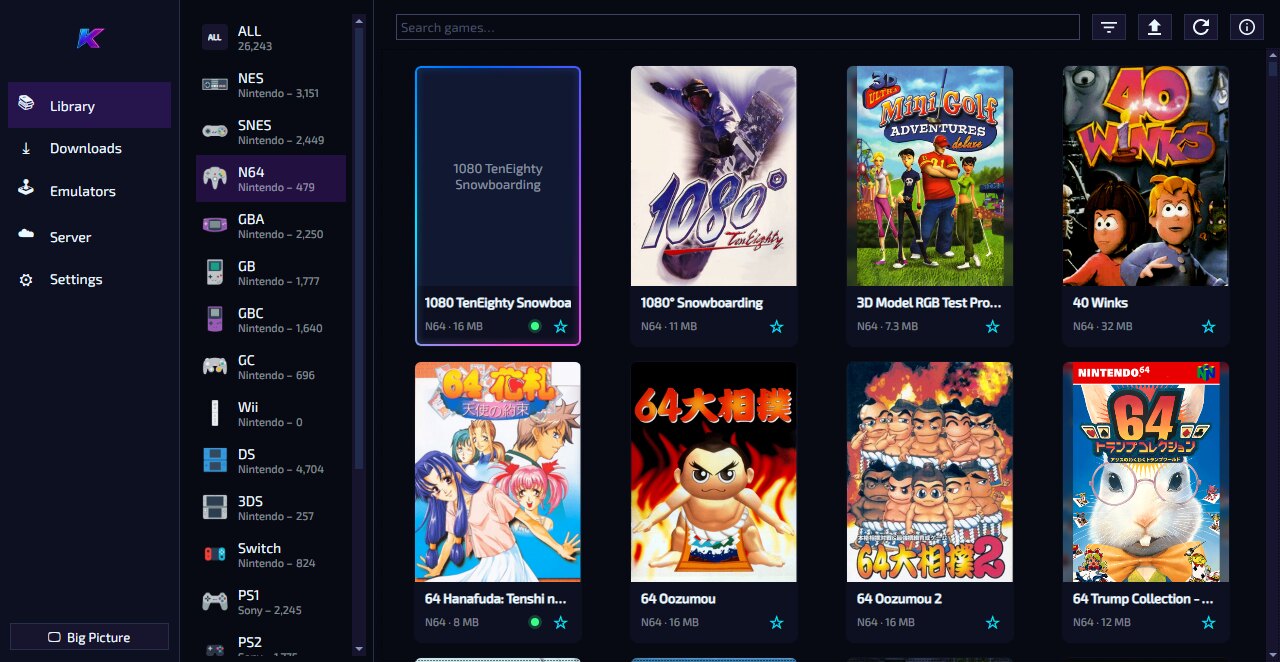Switch to Big Picture mode
1280x662 pixels.
tap(89, 637)
